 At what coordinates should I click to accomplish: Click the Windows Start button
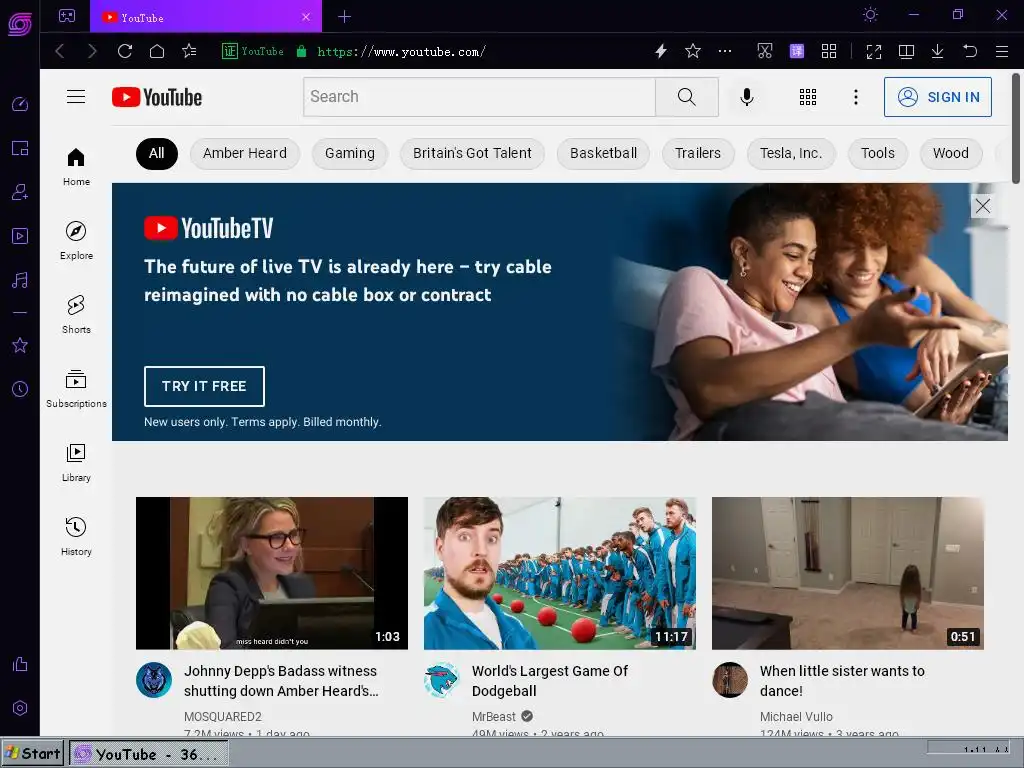(x=33, y=754)
